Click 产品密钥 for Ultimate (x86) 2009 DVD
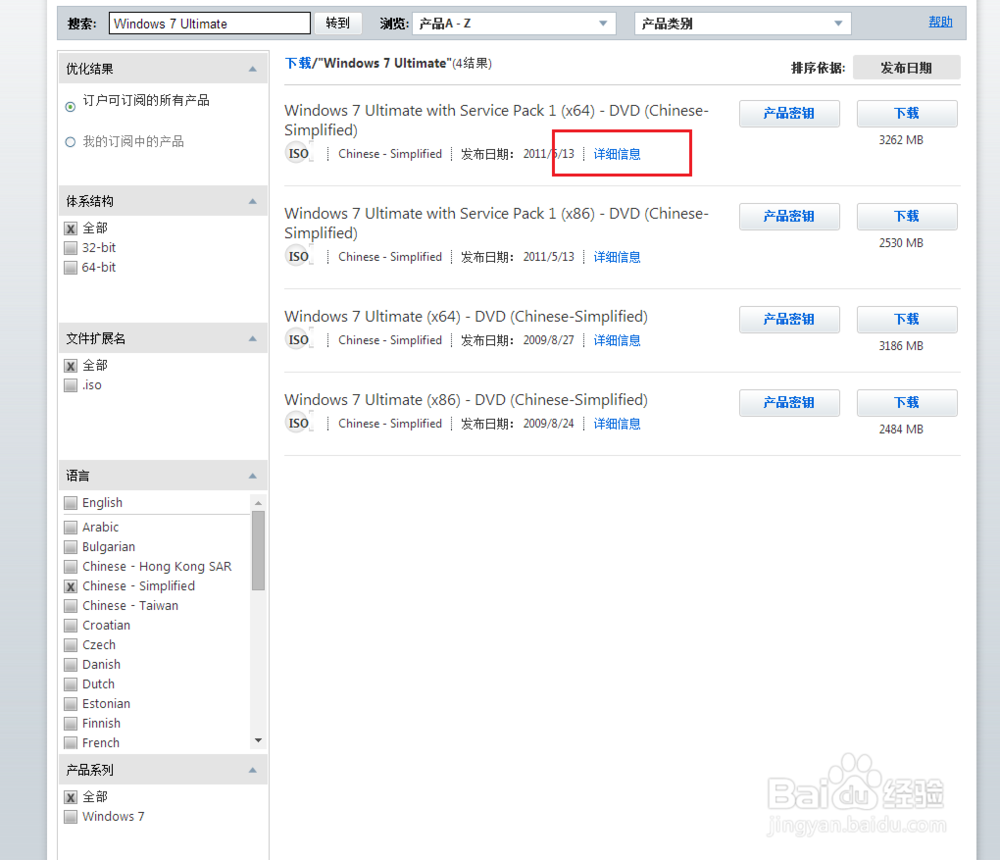The height and width of the screenshot is (860, 1000). 789,403
